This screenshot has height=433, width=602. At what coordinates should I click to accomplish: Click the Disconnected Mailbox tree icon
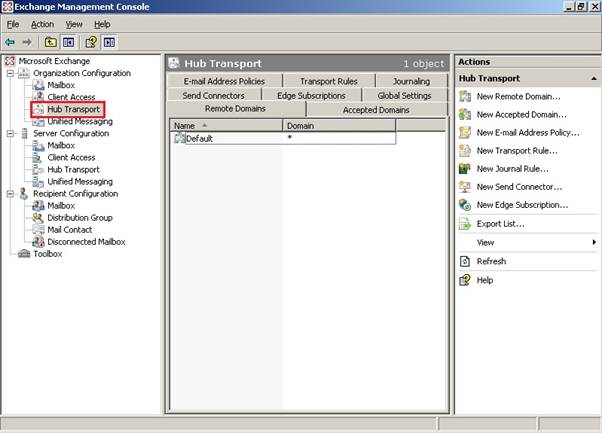tap(38, 242)
